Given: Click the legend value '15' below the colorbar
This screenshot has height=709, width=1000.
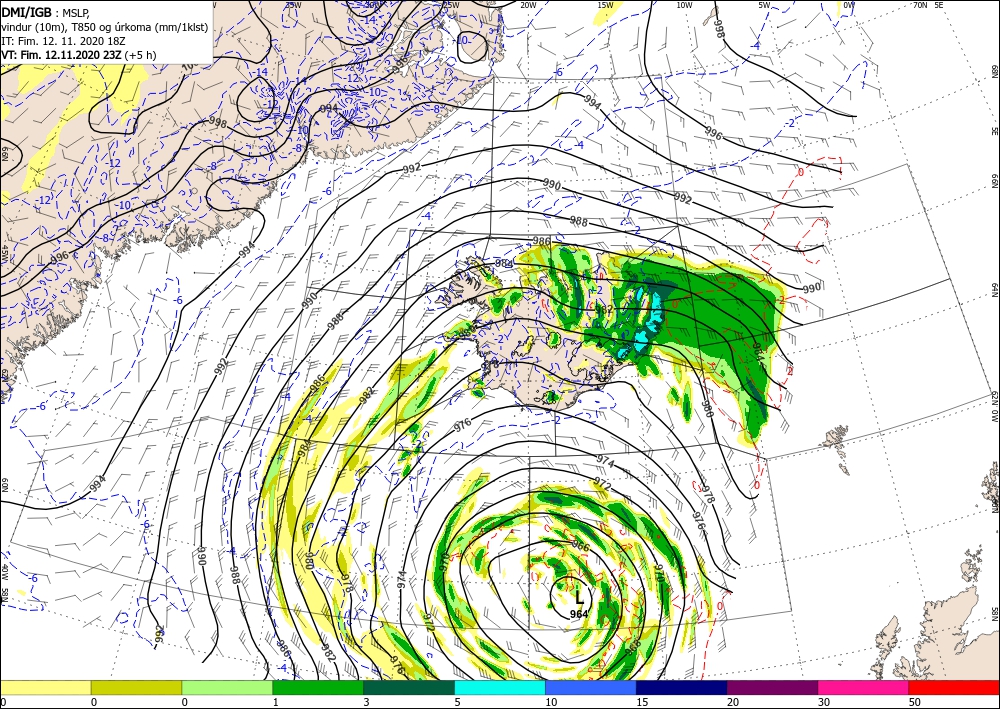Looking at the screenshot, I should 642,702.
